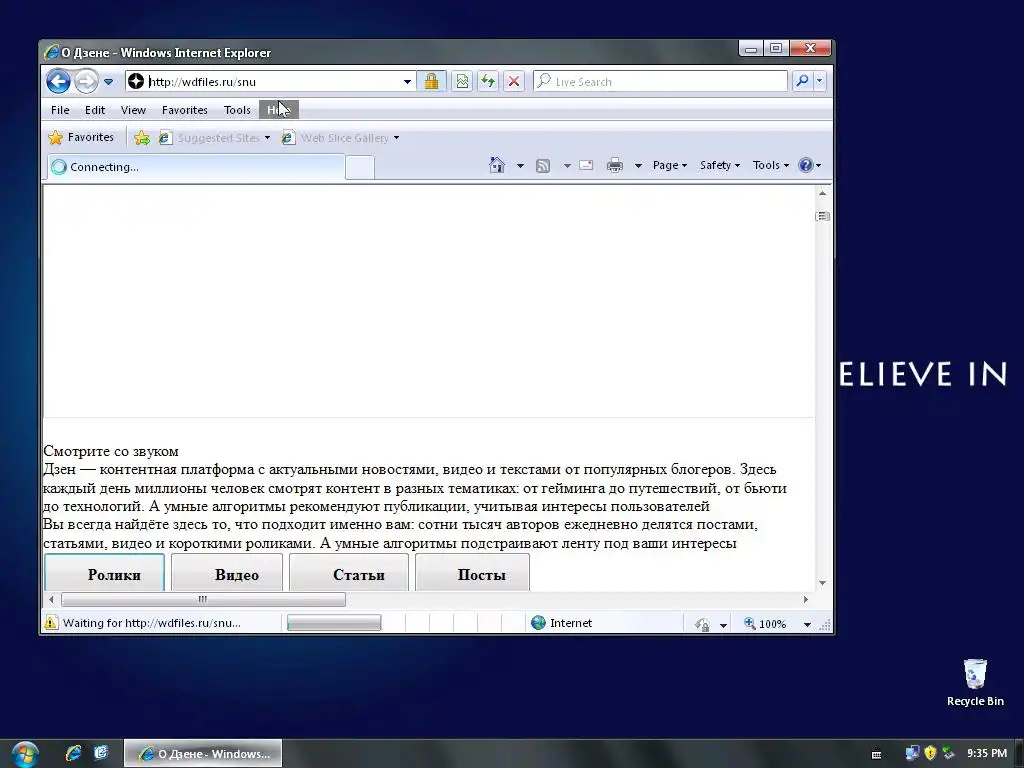This screenshot has width=1024, height=768.
Task: Click the Forward navigation arrow button
Action: pyautogui.click(x=86, y=82)
